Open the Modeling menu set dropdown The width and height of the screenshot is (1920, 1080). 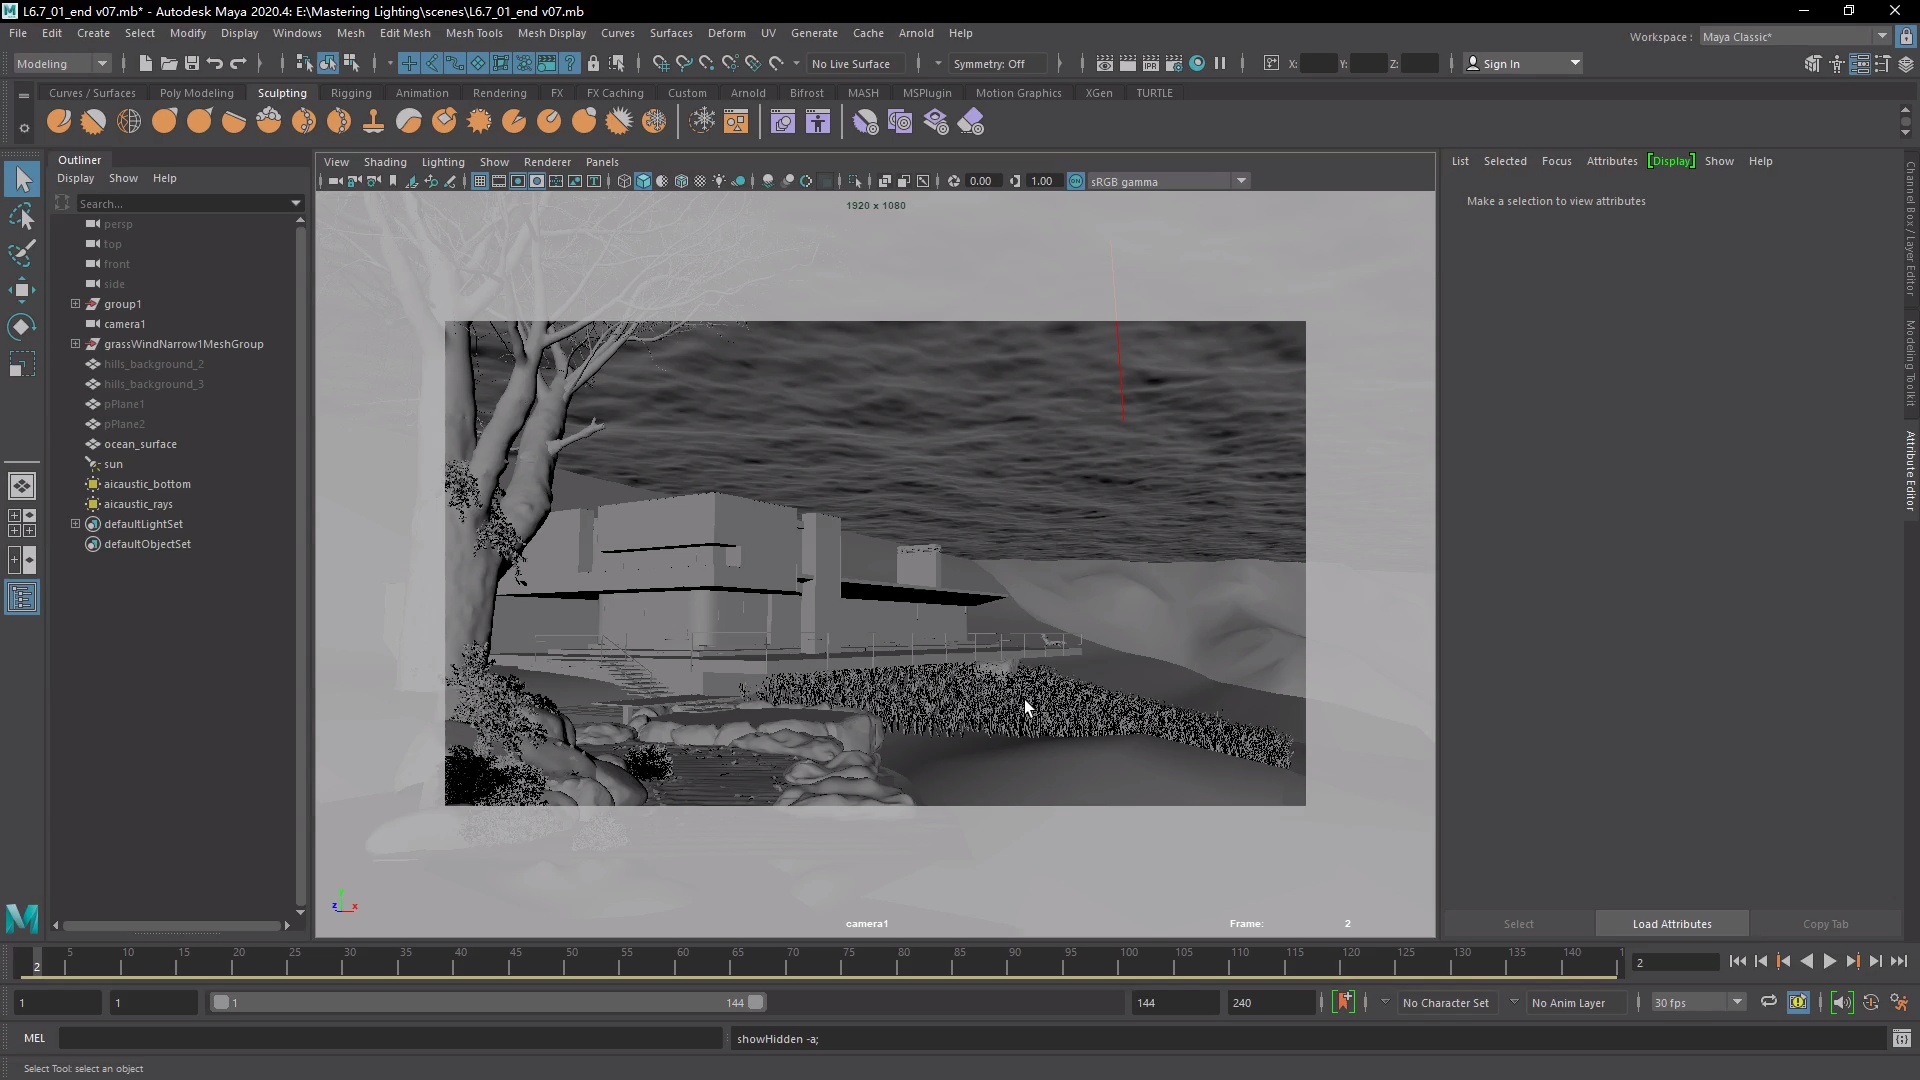coord(62,63)
